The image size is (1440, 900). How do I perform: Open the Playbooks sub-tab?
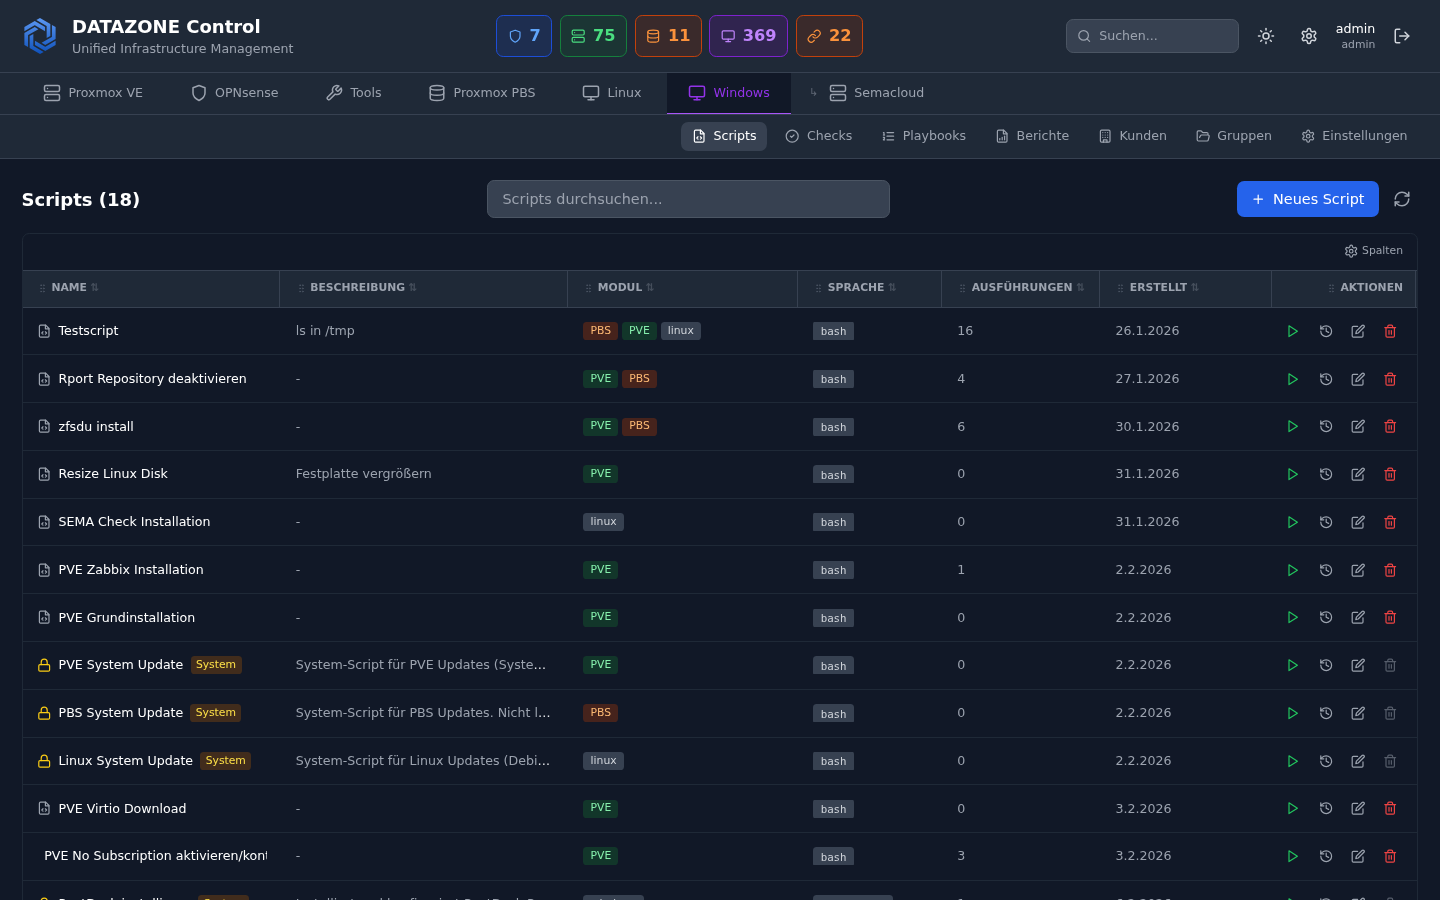coord(923,136)
